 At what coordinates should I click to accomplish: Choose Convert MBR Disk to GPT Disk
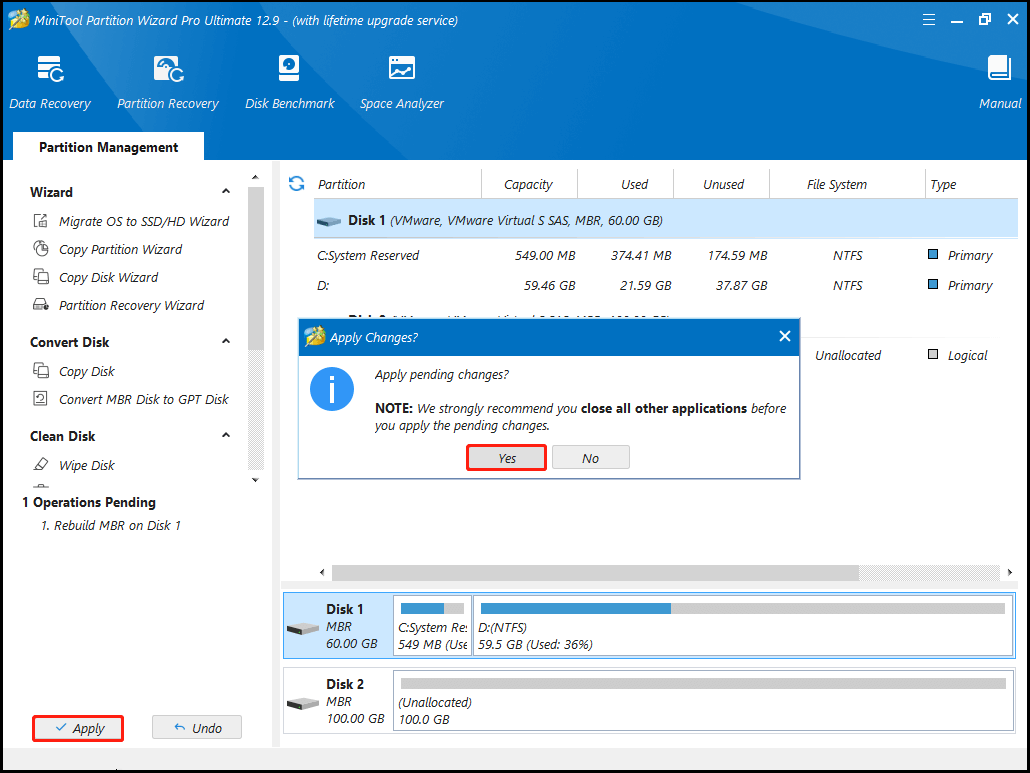(143, 399)
